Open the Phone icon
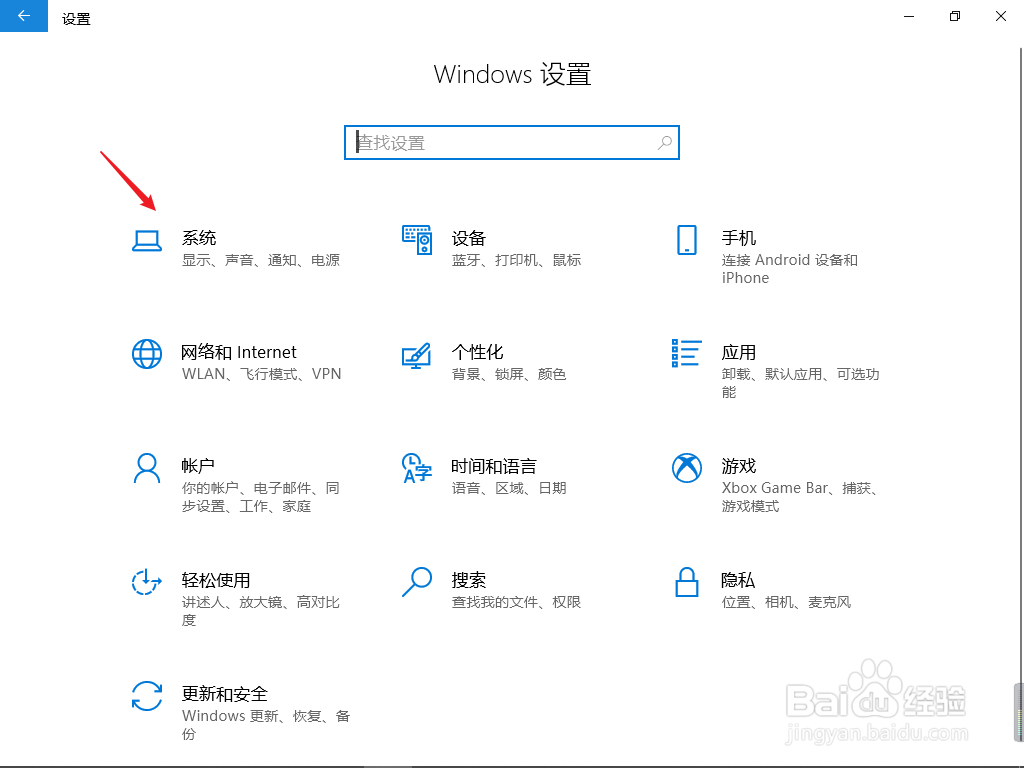This screenshot has width=1024, height=768. pyautogui.click(x=686, y=240)
